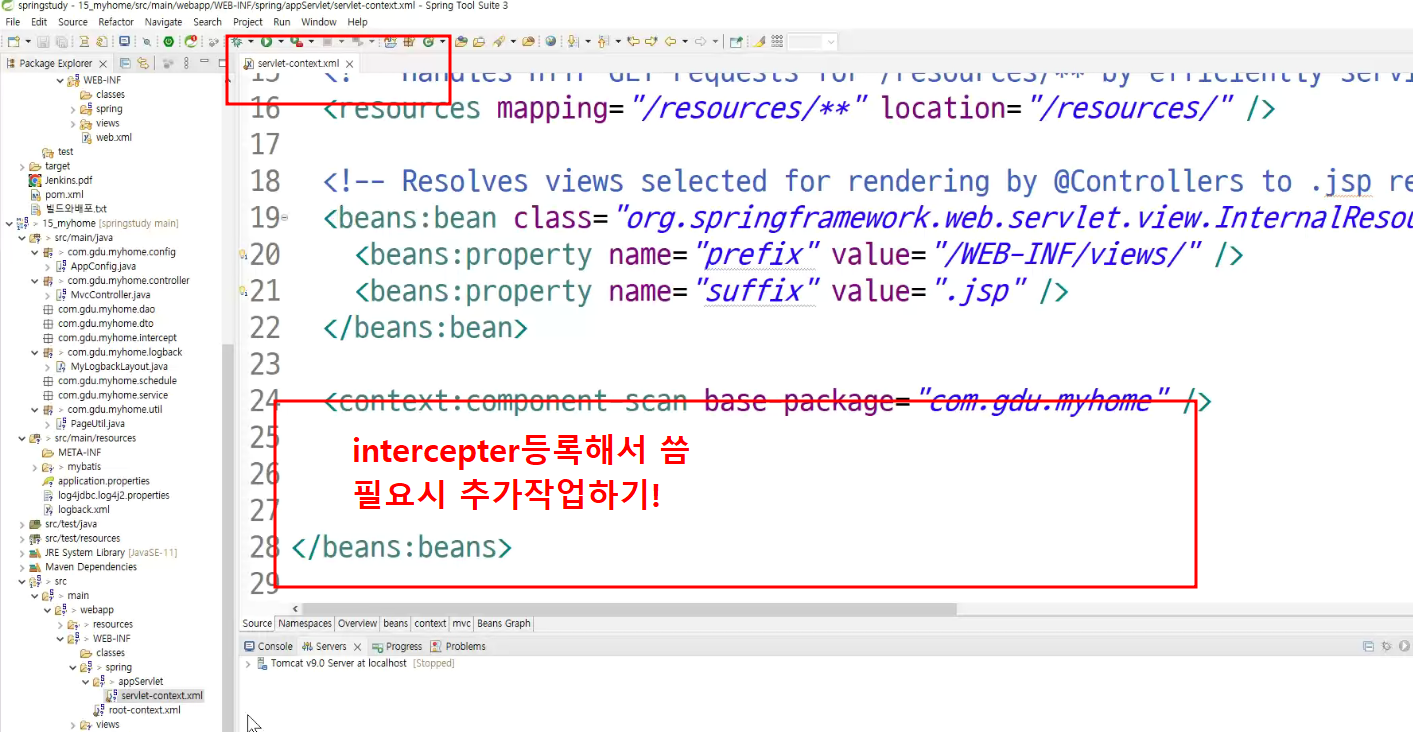Open Package Explorer View Menu dots
1413x732 pixels.
point(186,63)
